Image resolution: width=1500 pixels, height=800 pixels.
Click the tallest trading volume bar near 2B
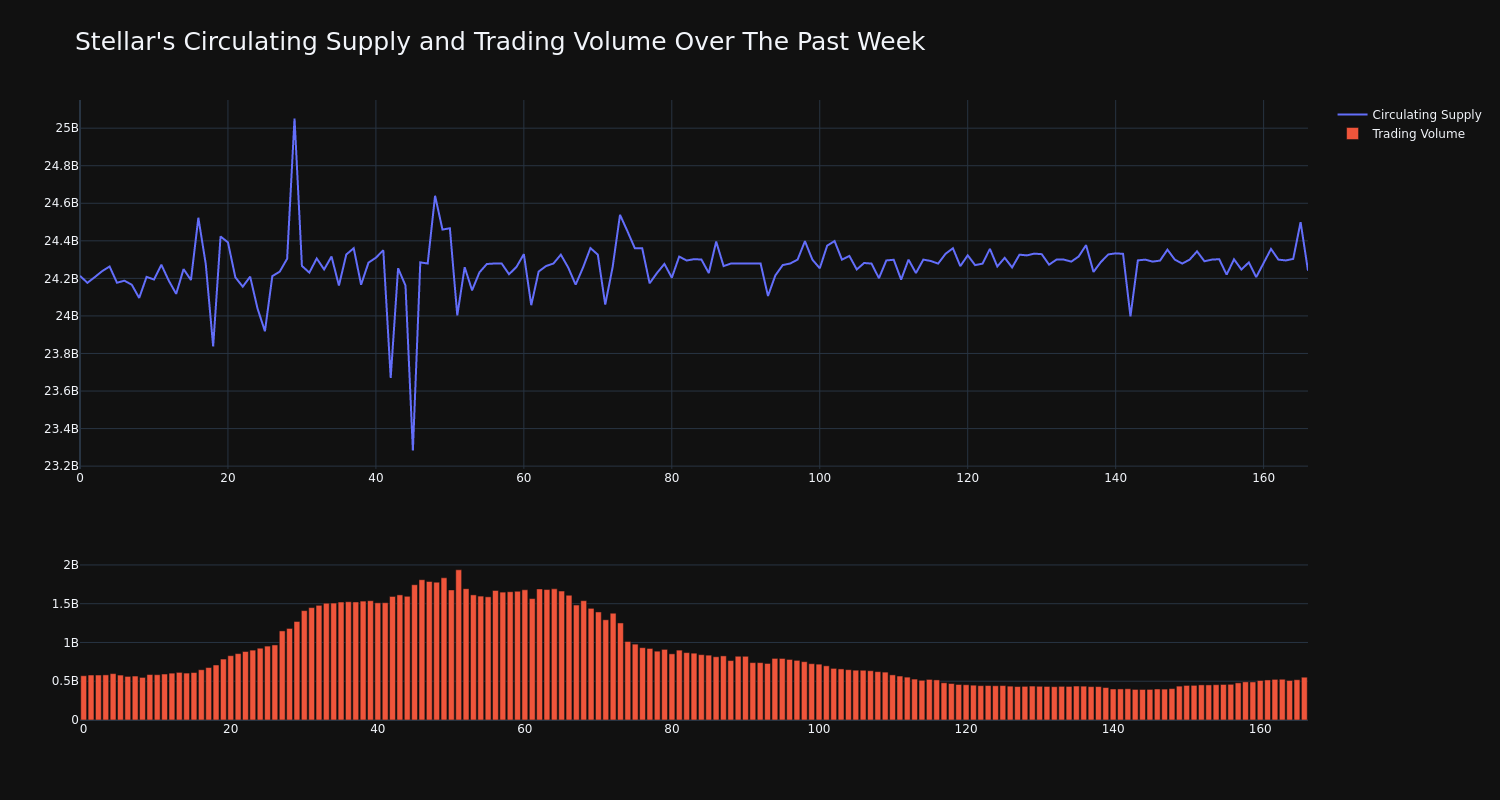click(x=459, y=645)
